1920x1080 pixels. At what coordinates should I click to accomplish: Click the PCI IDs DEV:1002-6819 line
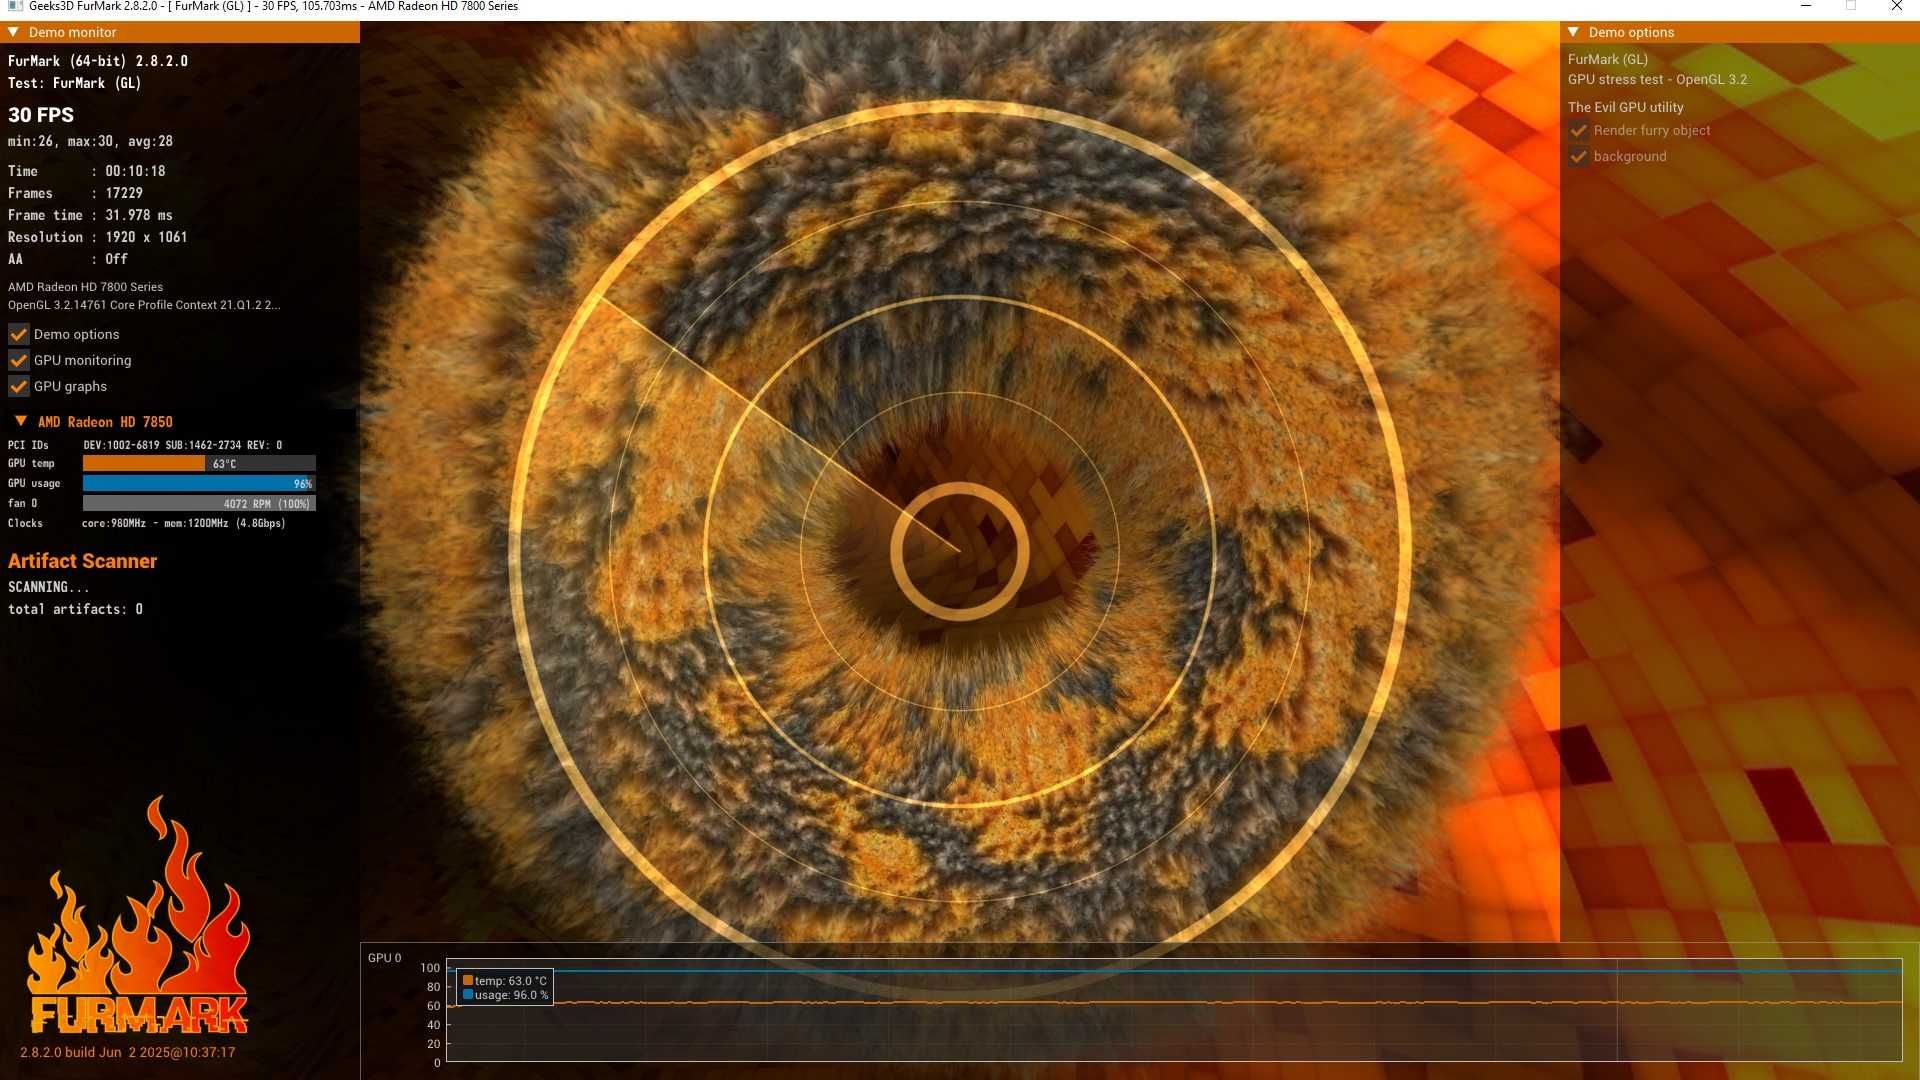coord(145,445)
